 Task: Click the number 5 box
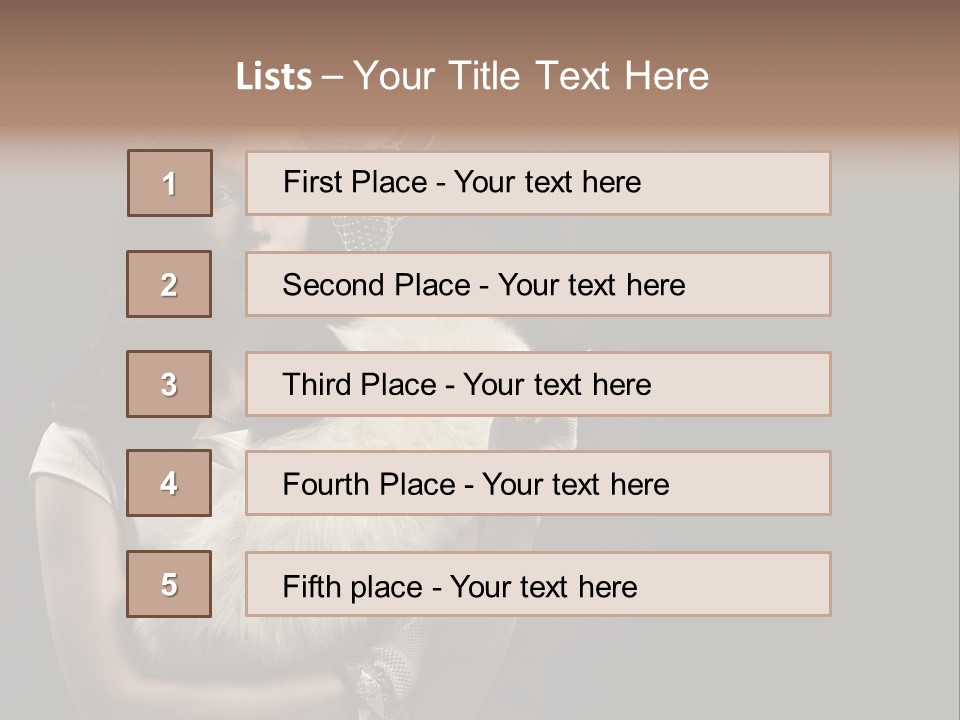[x=169, y=584]
